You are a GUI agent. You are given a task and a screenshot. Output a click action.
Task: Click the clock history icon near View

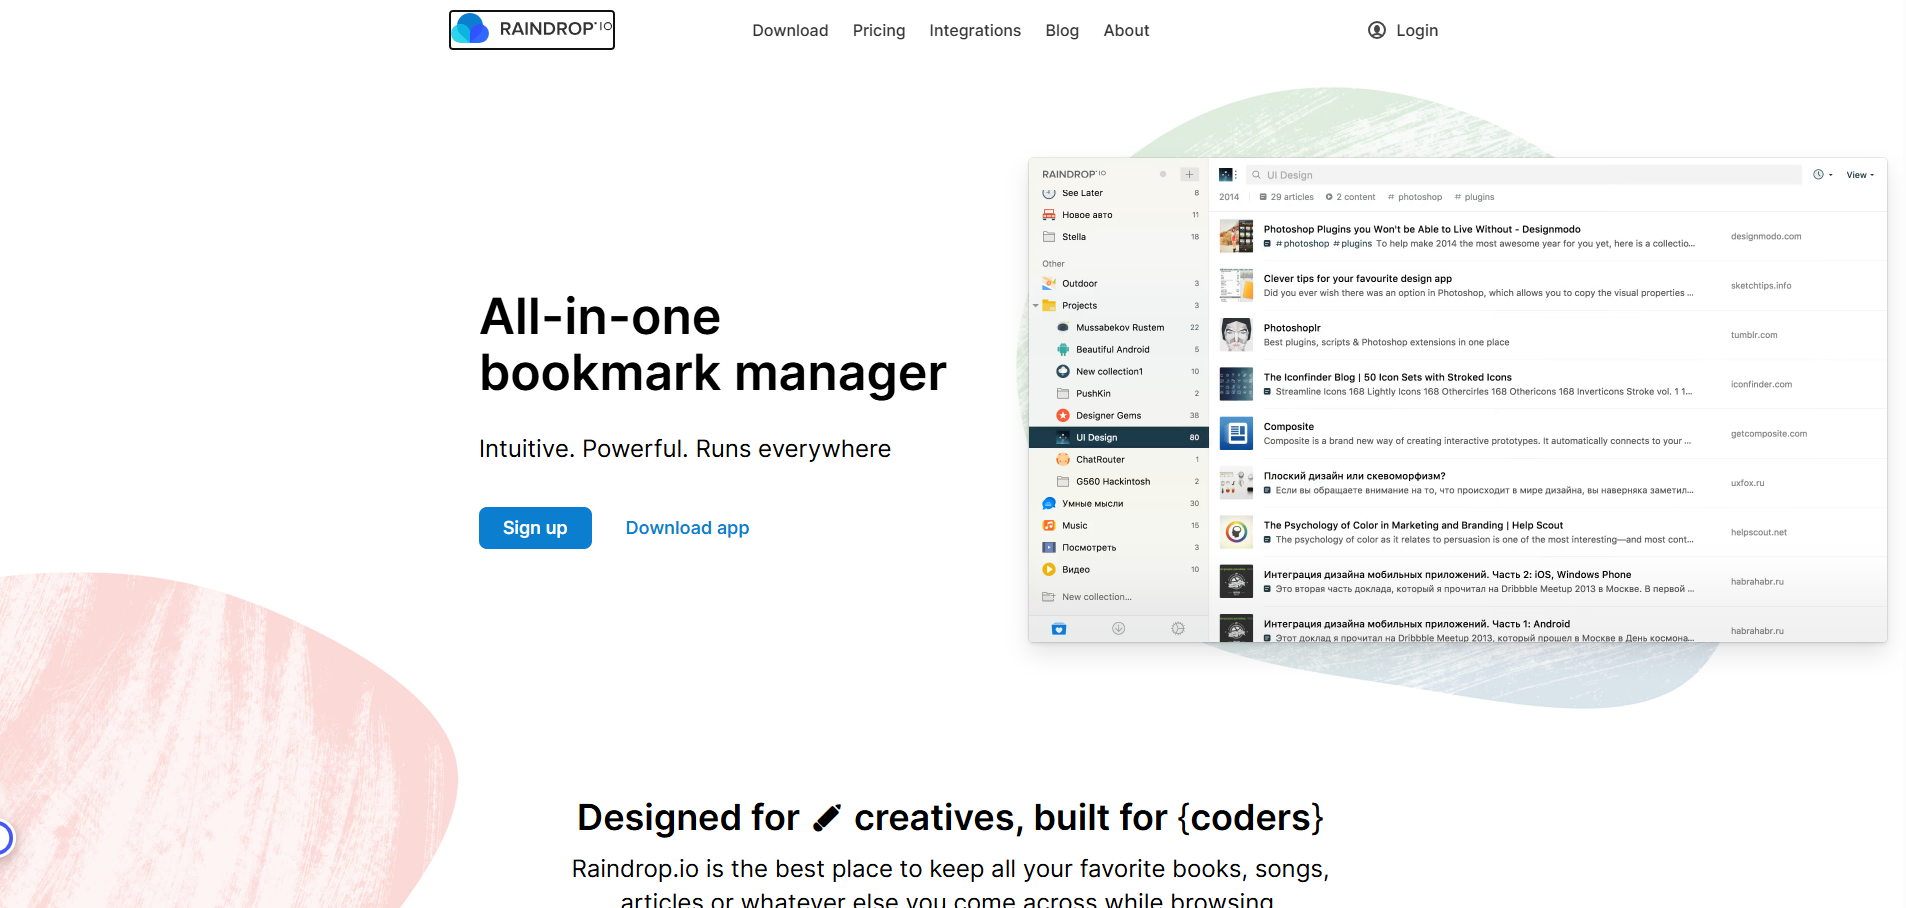click(x=1818, y=175)
